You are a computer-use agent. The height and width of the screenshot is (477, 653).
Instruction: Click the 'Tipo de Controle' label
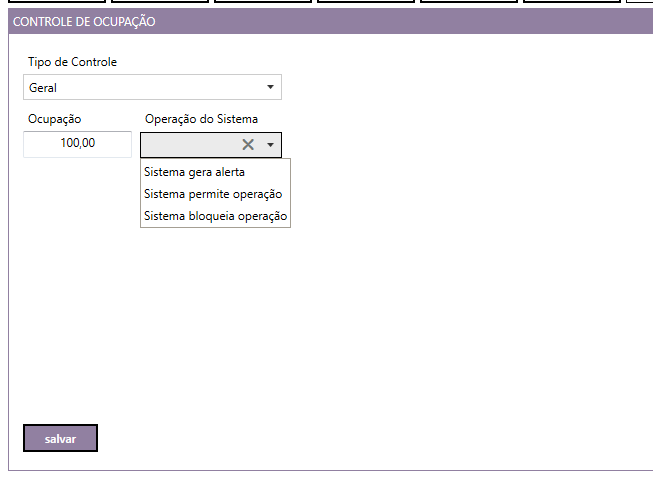(72, 62)
